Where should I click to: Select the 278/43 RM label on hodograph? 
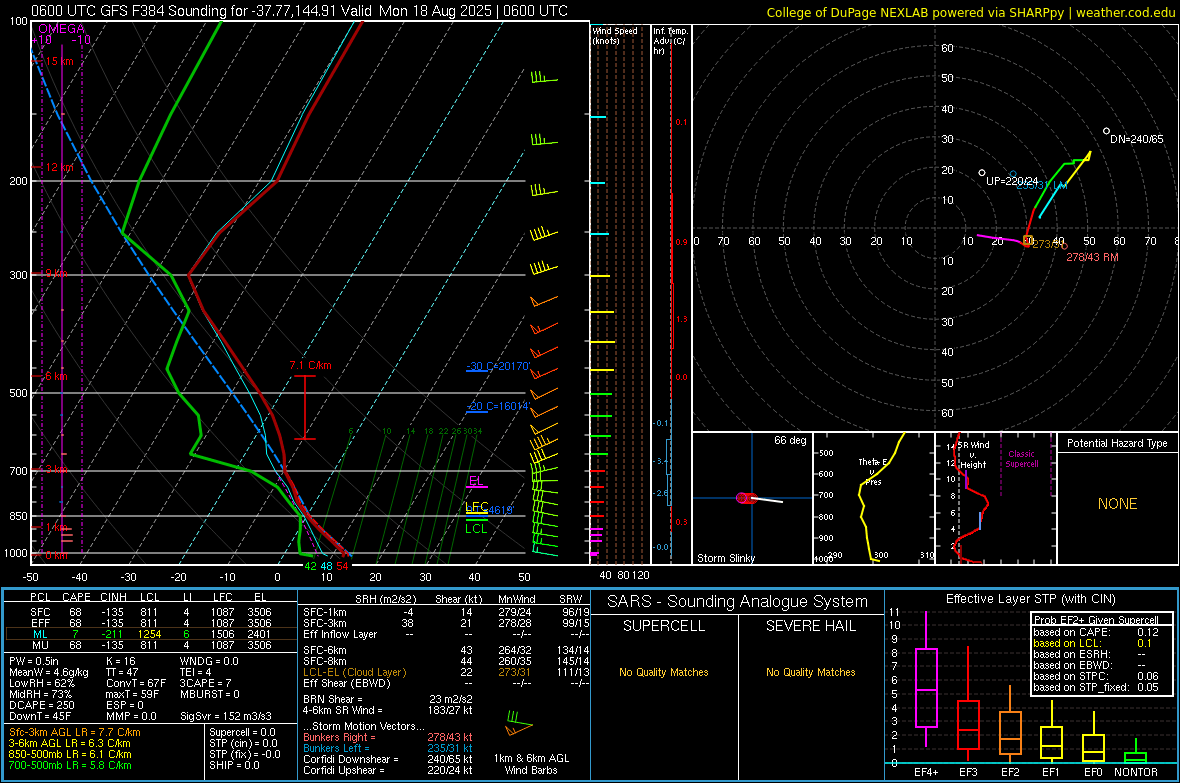click(1092, 257)
